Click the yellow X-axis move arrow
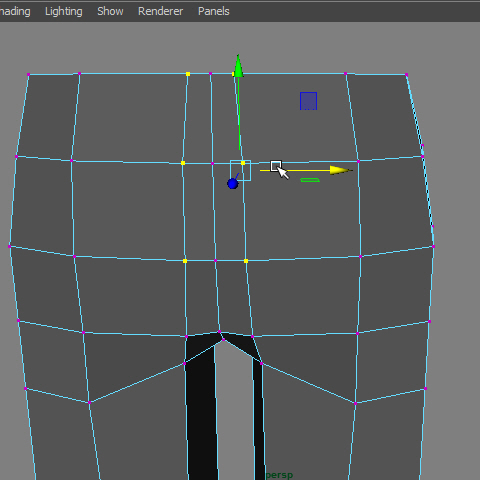This screenshot has height=480, width=480. pyautogui.click(x=341, y=170)
